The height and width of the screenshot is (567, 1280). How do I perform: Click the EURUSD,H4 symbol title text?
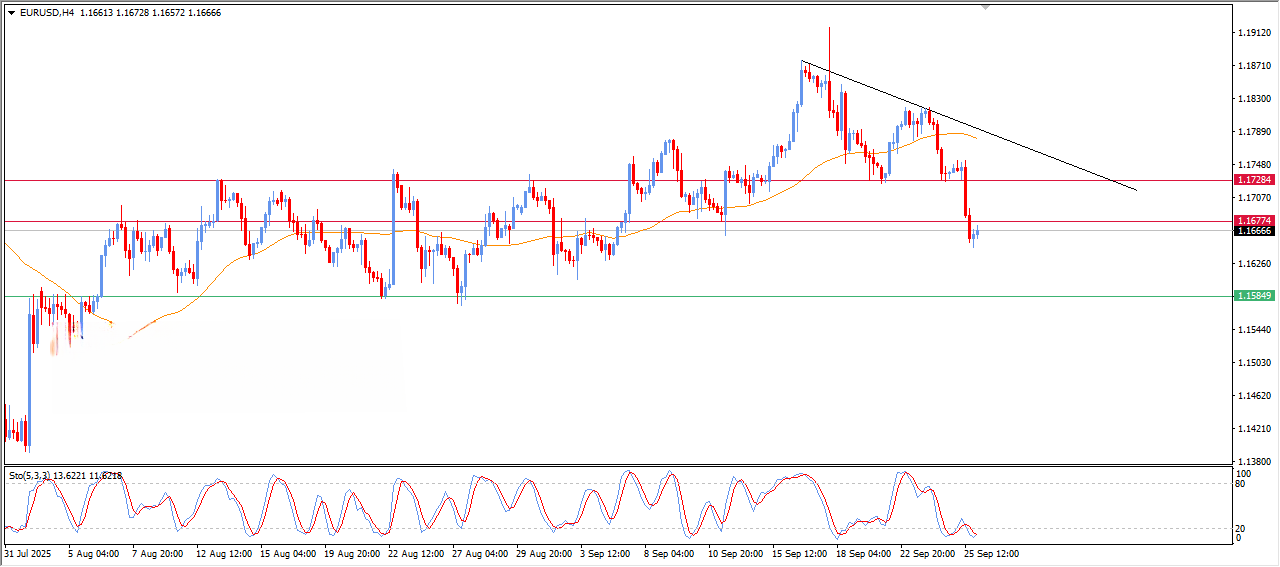(46, 13)
